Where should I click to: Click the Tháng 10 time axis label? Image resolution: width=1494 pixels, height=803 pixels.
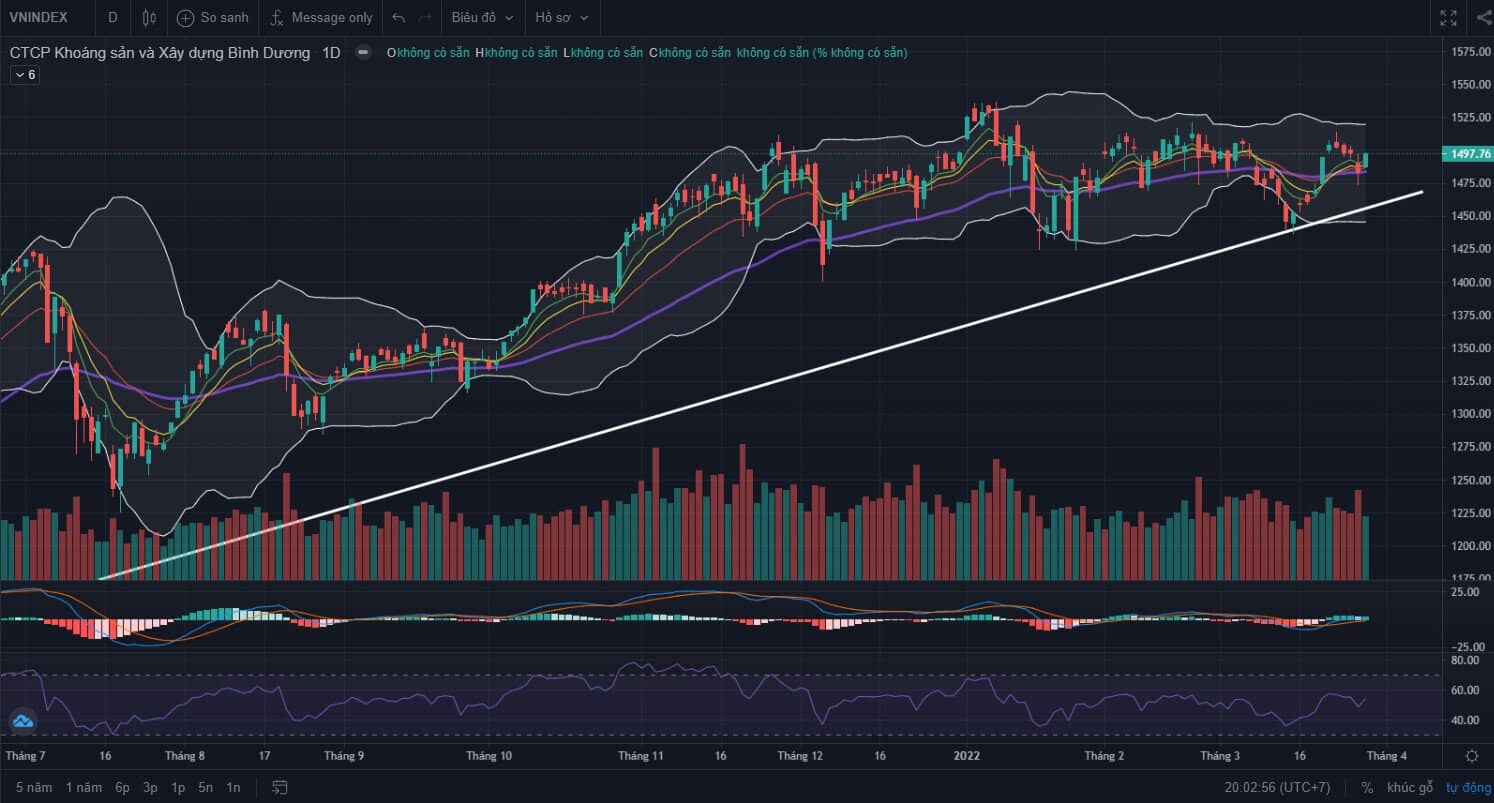[x=488, y=756]
